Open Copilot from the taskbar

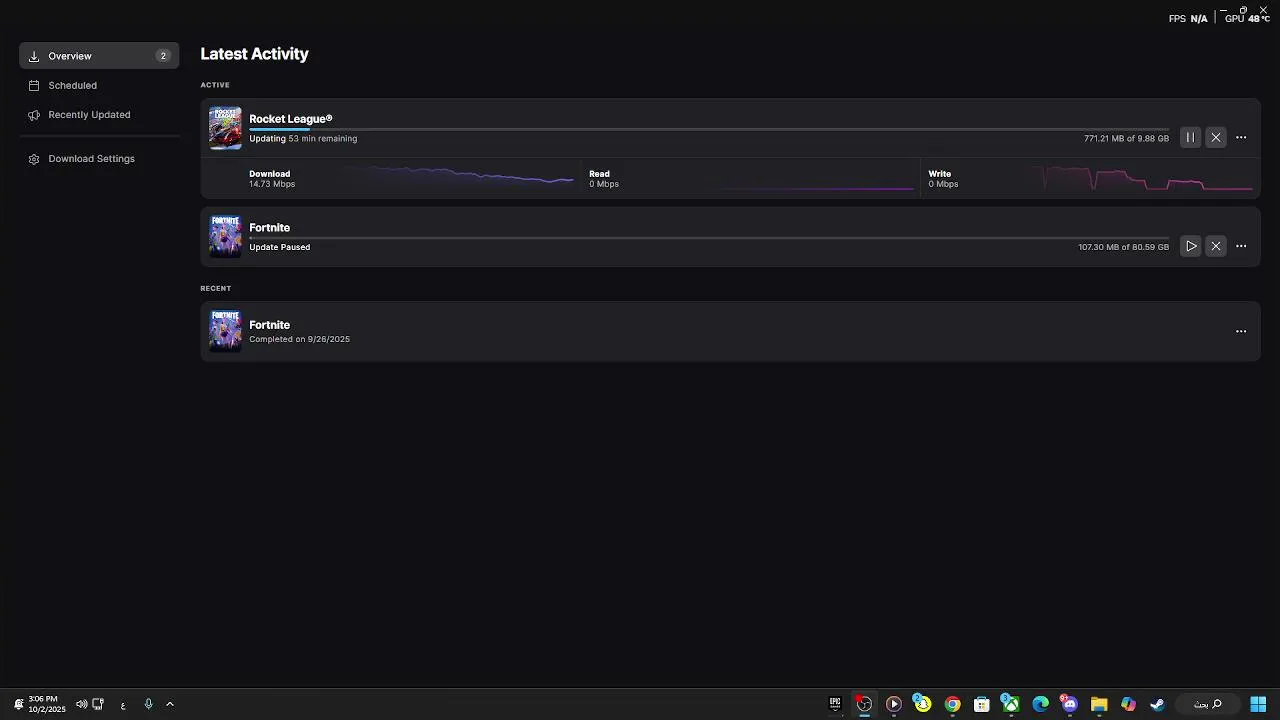1128,704
